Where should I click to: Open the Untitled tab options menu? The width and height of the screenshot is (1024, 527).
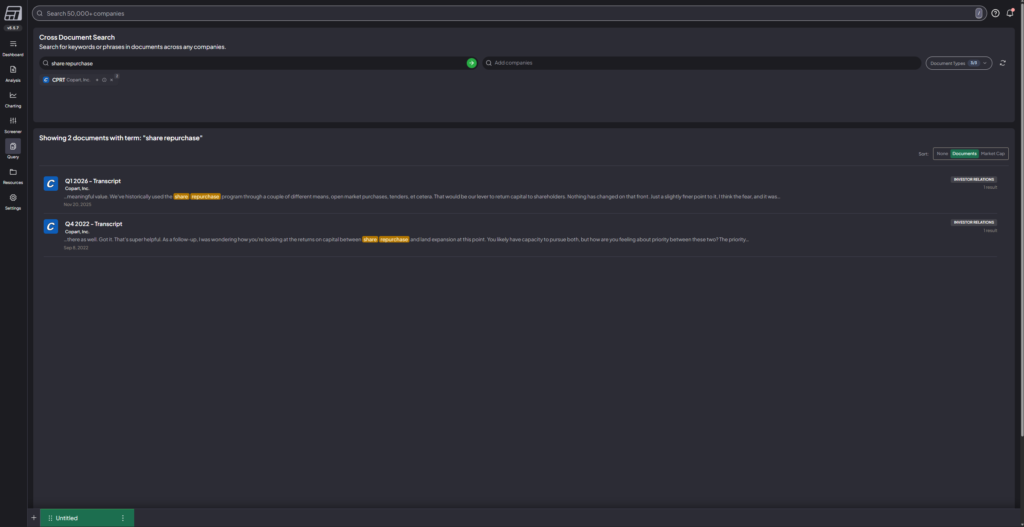click(123, 518)
